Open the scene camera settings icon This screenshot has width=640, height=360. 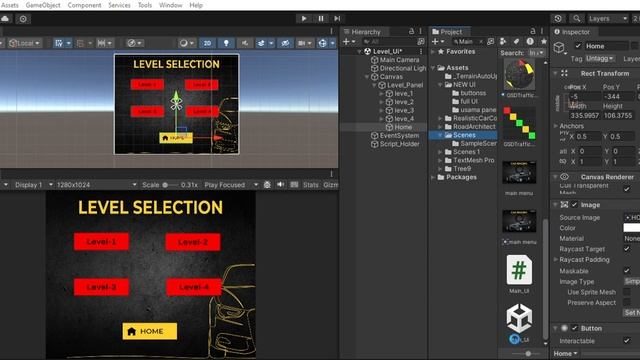(302, 43)
